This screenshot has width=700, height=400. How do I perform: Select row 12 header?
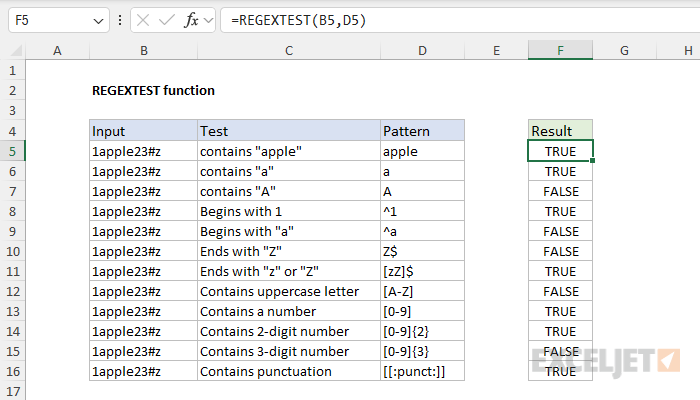tap(12, 291)
